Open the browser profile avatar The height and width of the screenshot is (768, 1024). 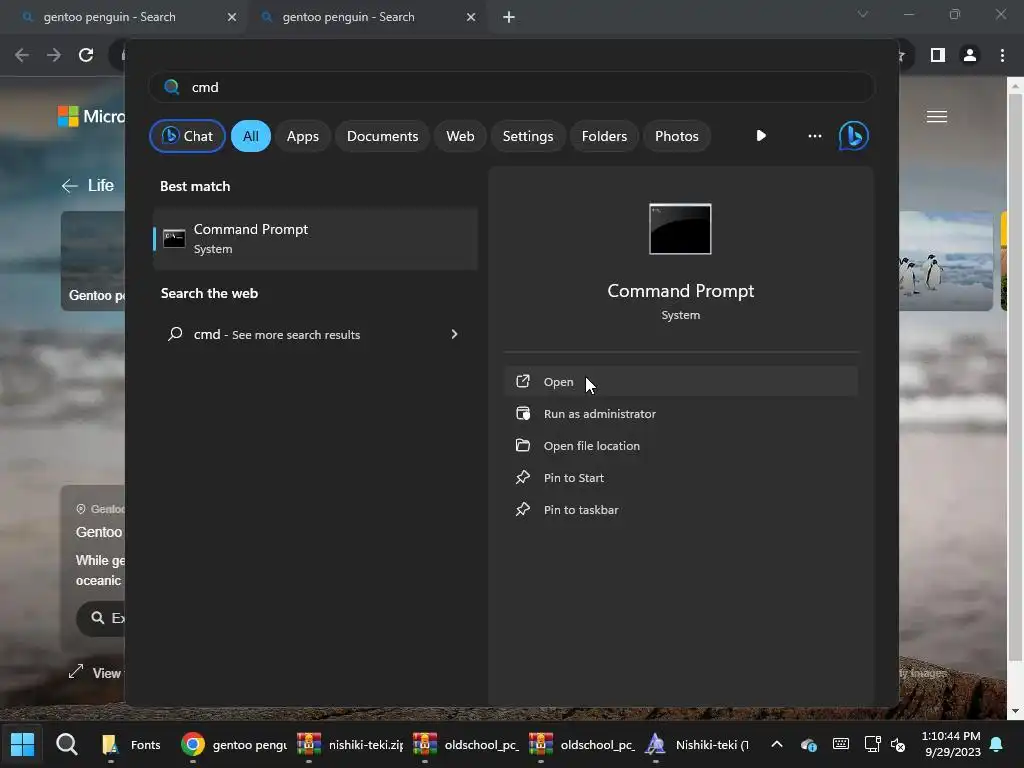pyautogui.click(x=970, y=55)
